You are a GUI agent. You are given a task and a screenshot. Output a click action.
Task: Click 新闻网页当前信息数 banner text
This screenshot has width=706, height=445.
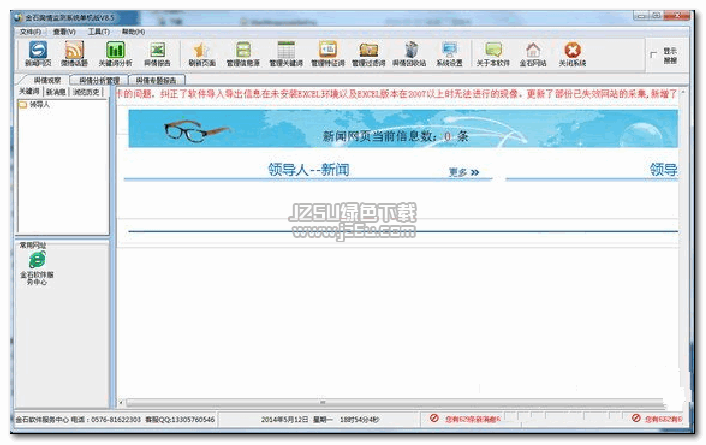395,136
